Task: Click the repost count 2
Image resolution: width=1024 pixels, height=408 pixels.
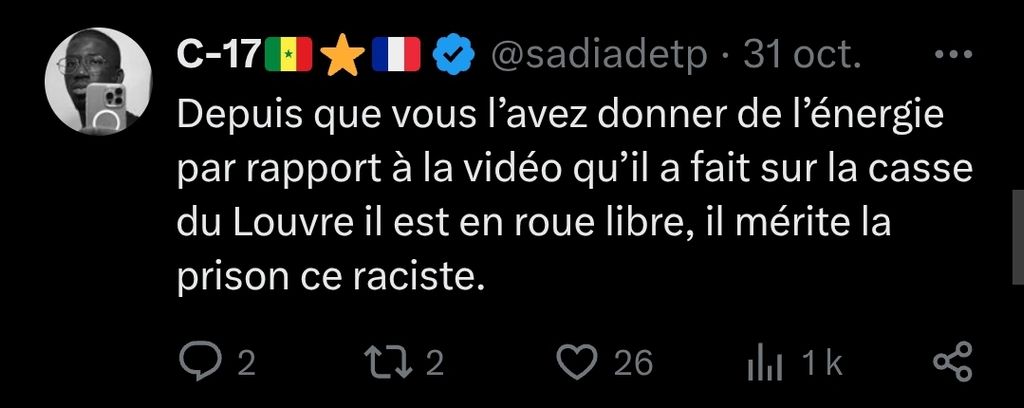Action: pos(435,364)
